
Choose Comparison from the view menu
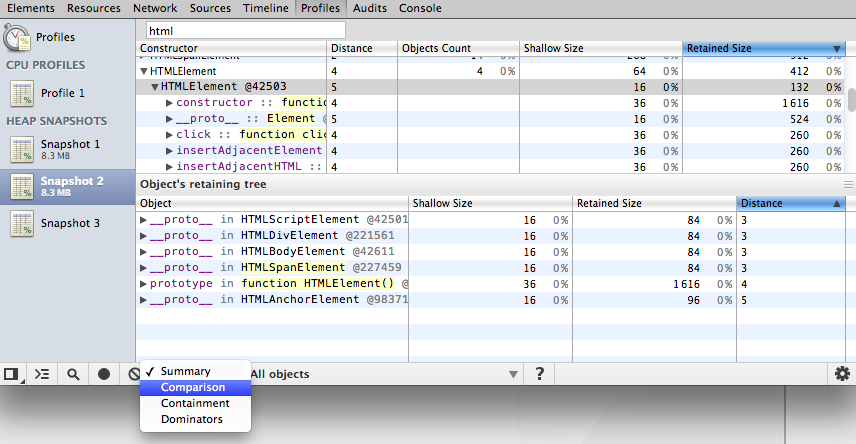(x=193, y=387)
